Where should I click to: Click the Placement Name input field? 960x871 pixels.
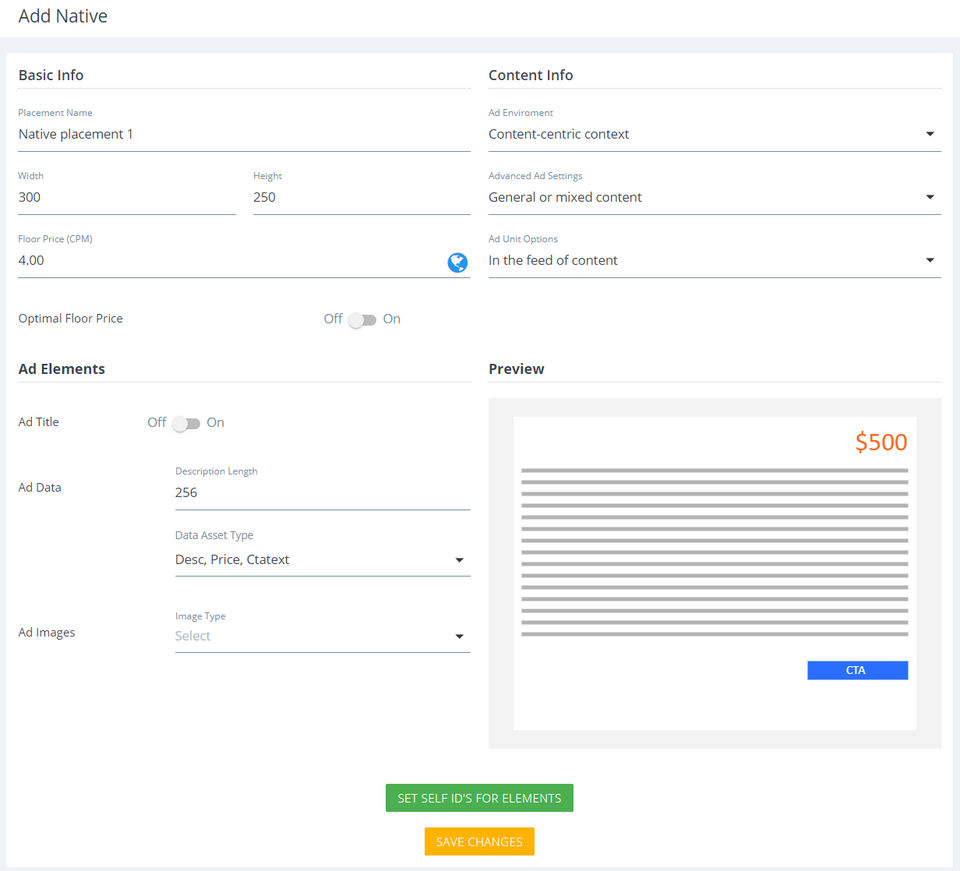[x=244, y=134]
